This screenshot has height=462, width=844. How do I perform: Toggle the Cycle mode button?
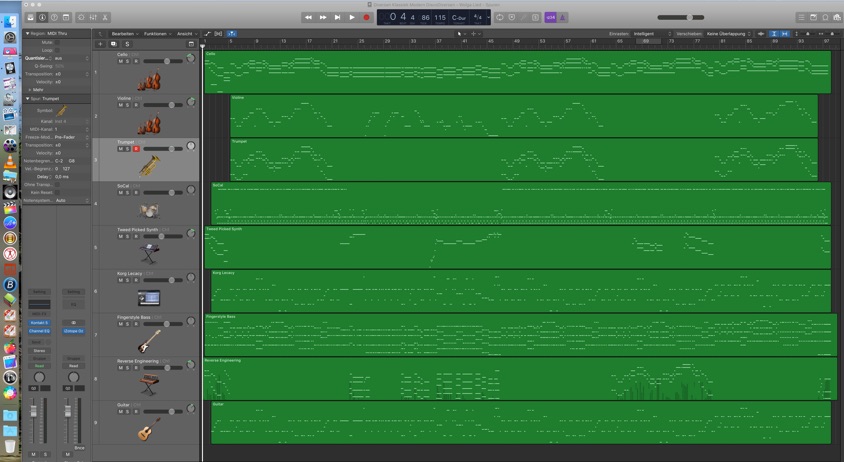(500, 17)
